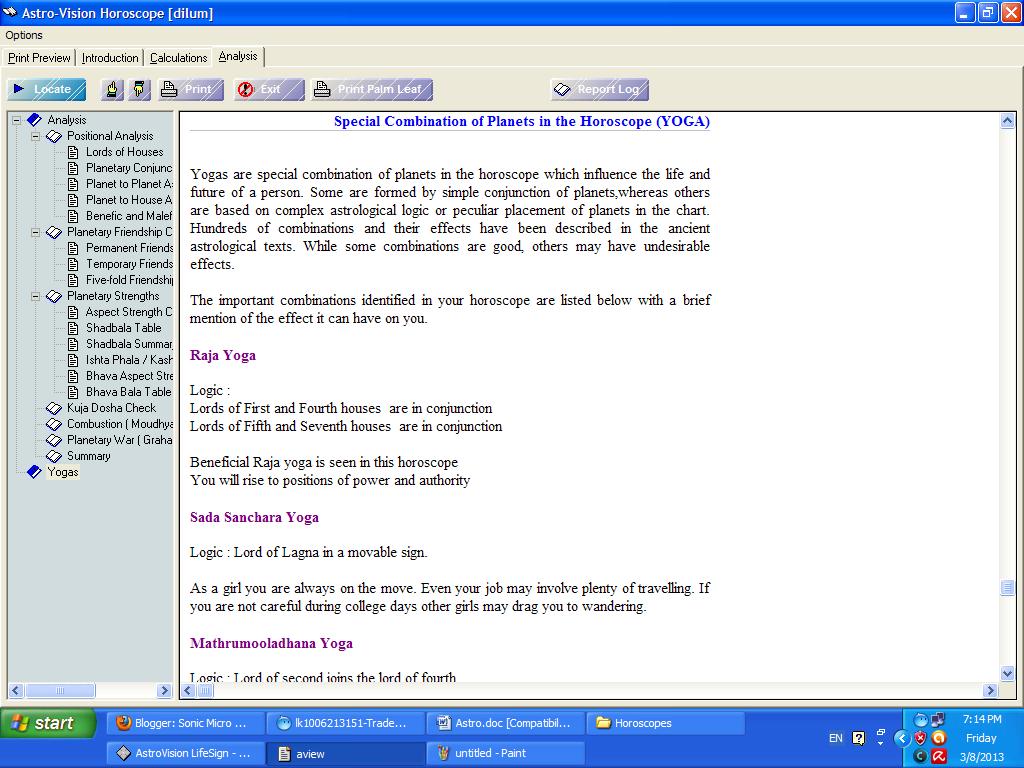This screenshot has height=768, width=1024.
Task: Click Summary book icon
Action: point(54,456)
